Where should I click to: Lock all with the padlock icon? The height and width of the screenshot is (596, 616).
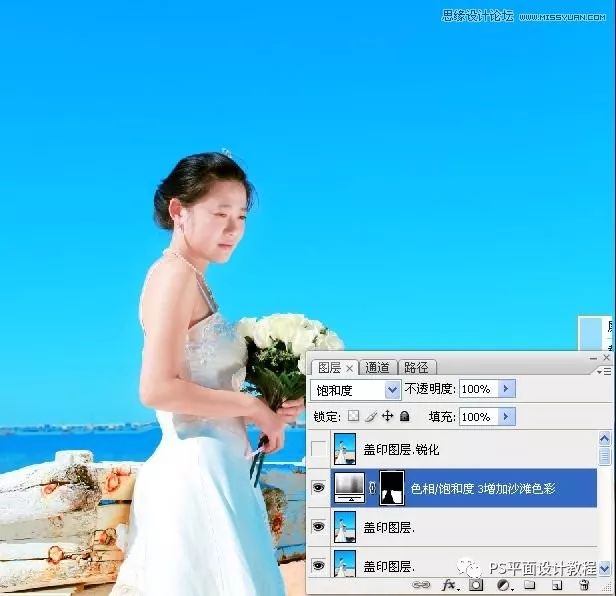click(x=405, y=416)
